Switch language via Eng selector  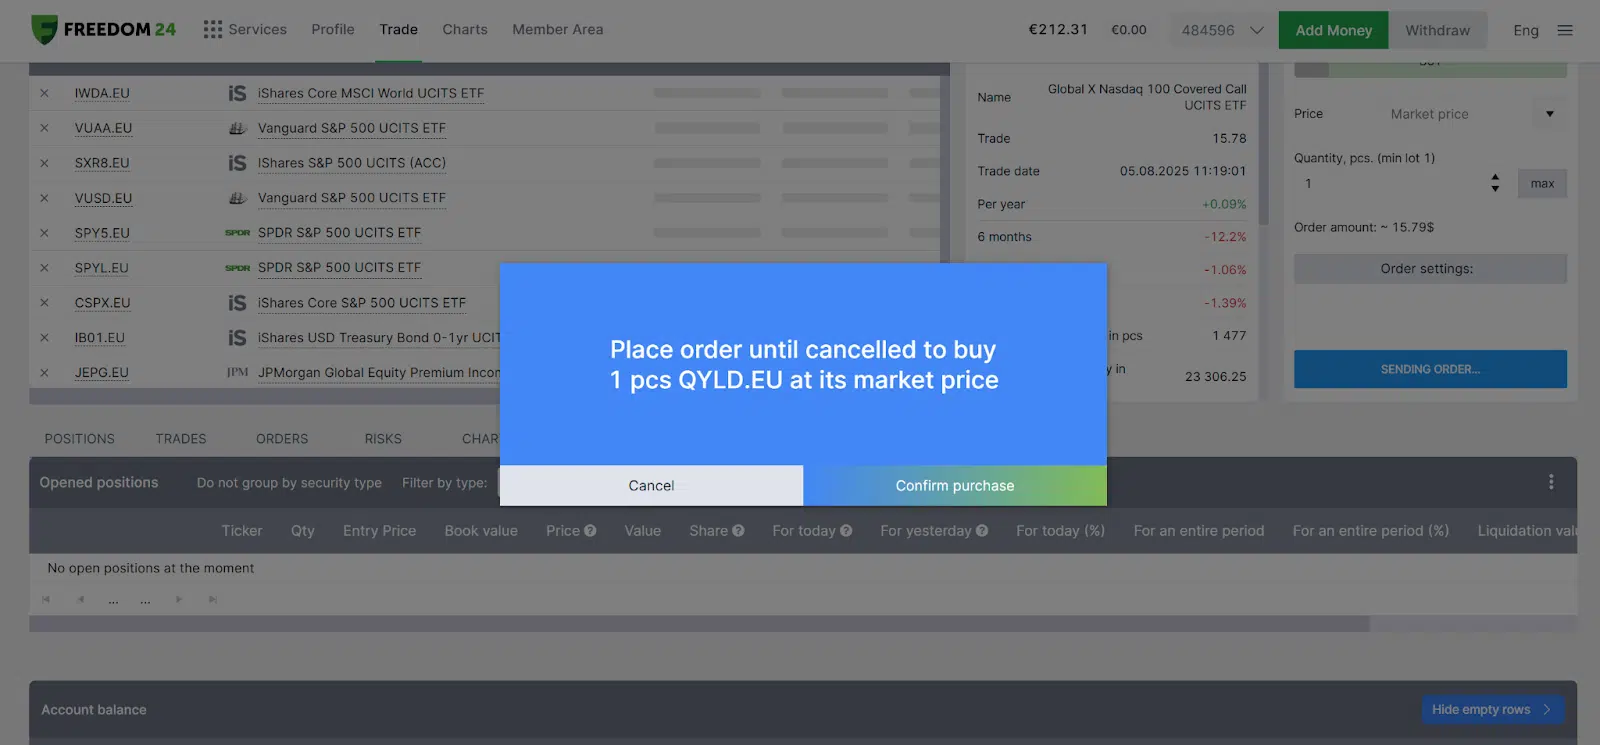[1526, 30]
